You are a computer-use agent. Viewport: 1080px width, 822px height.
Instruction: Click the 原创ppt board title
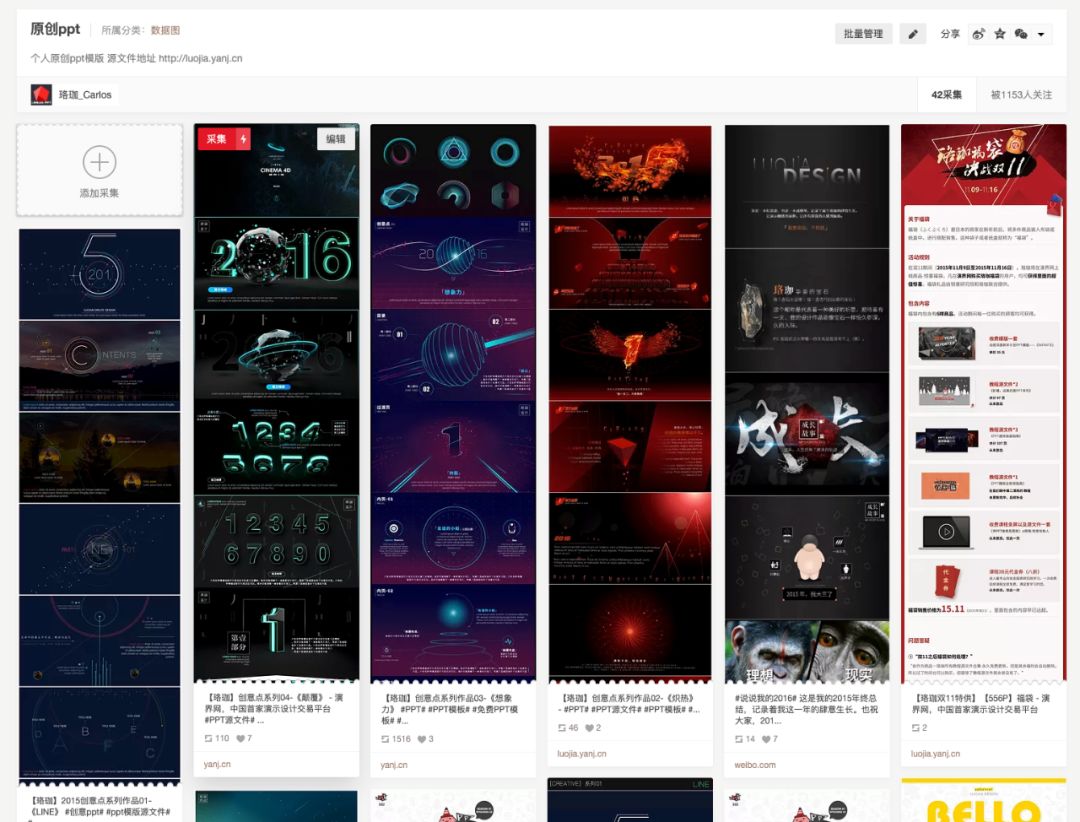[x=55, y=29]
